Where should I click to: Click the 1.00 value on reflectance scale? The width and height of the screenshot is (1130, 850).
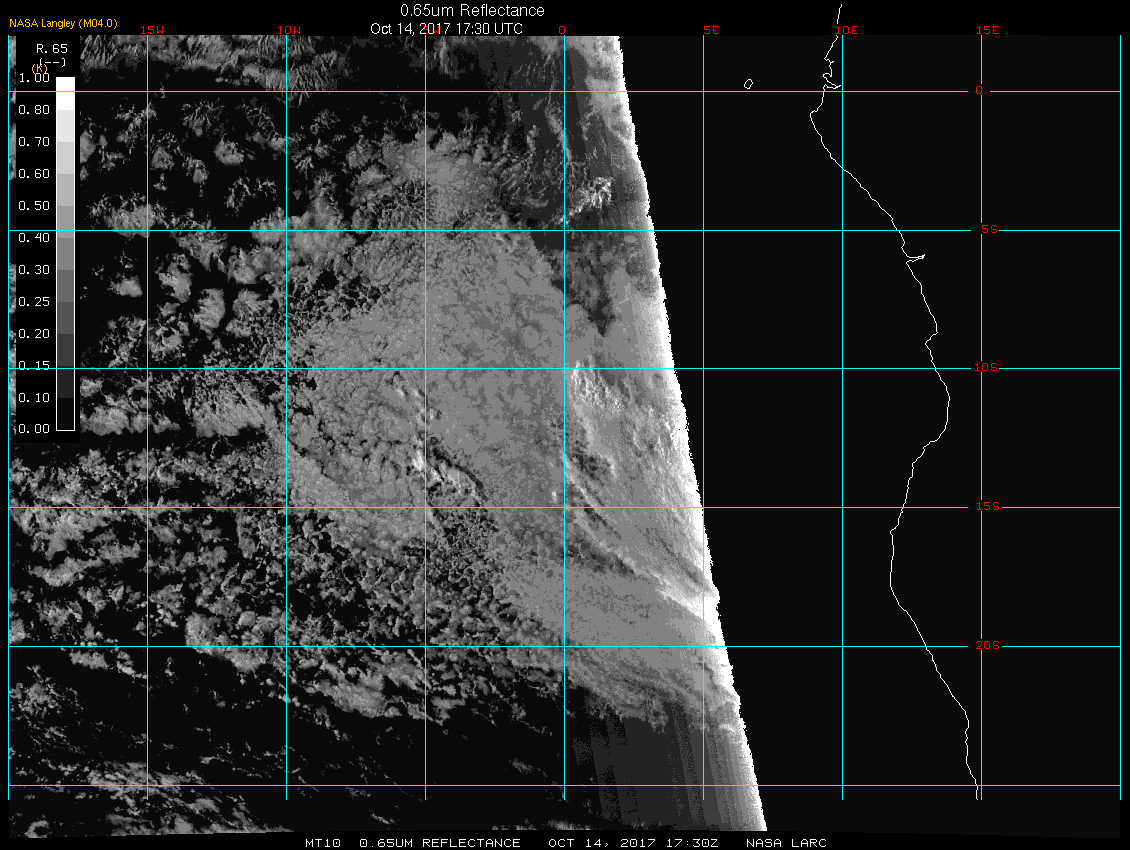coord(34,78)
